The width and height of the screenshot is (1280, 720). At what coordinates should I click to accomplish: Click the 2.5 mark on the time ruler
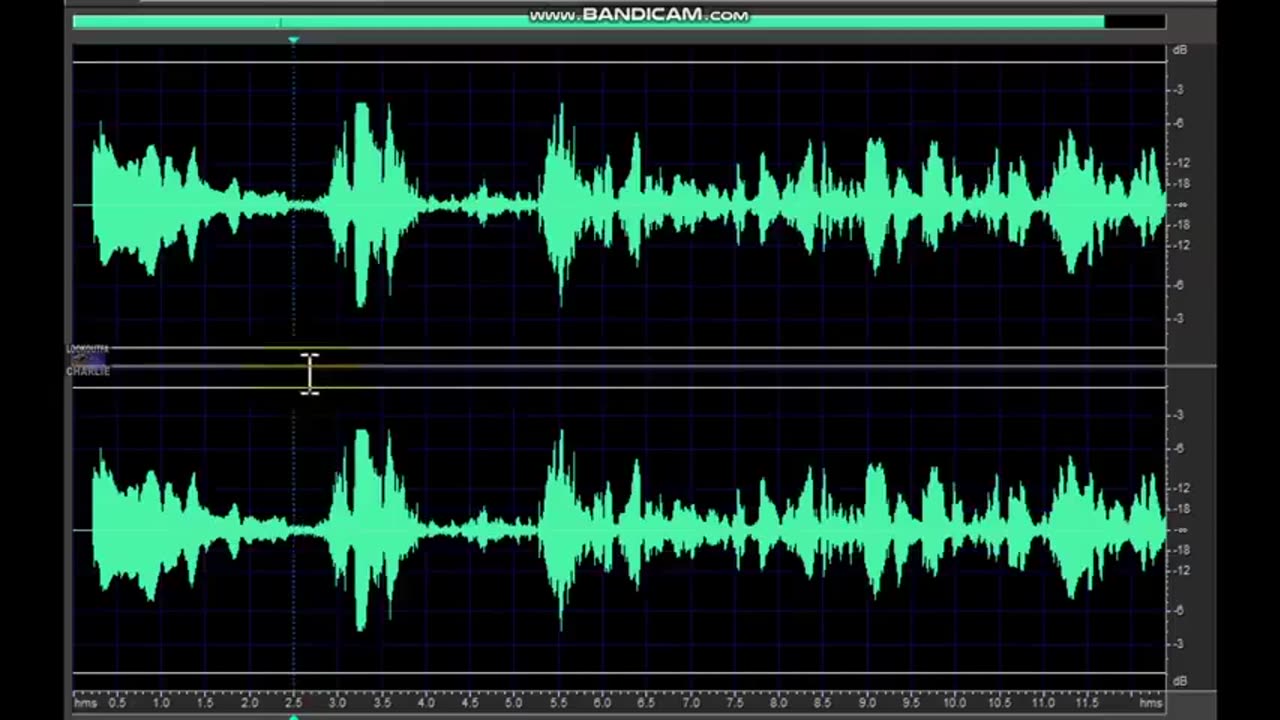[293, 703]
